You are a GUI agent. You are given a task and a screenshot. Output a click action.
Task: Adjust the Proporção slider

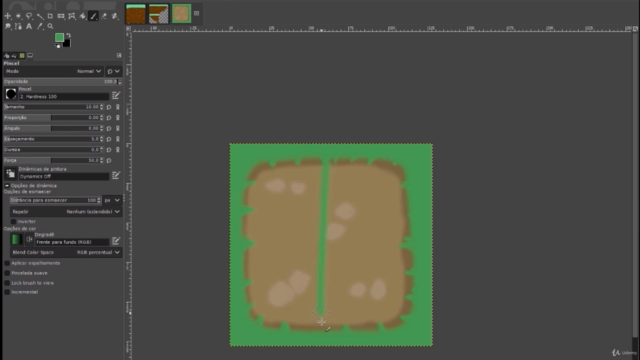[x=54, y=118]
